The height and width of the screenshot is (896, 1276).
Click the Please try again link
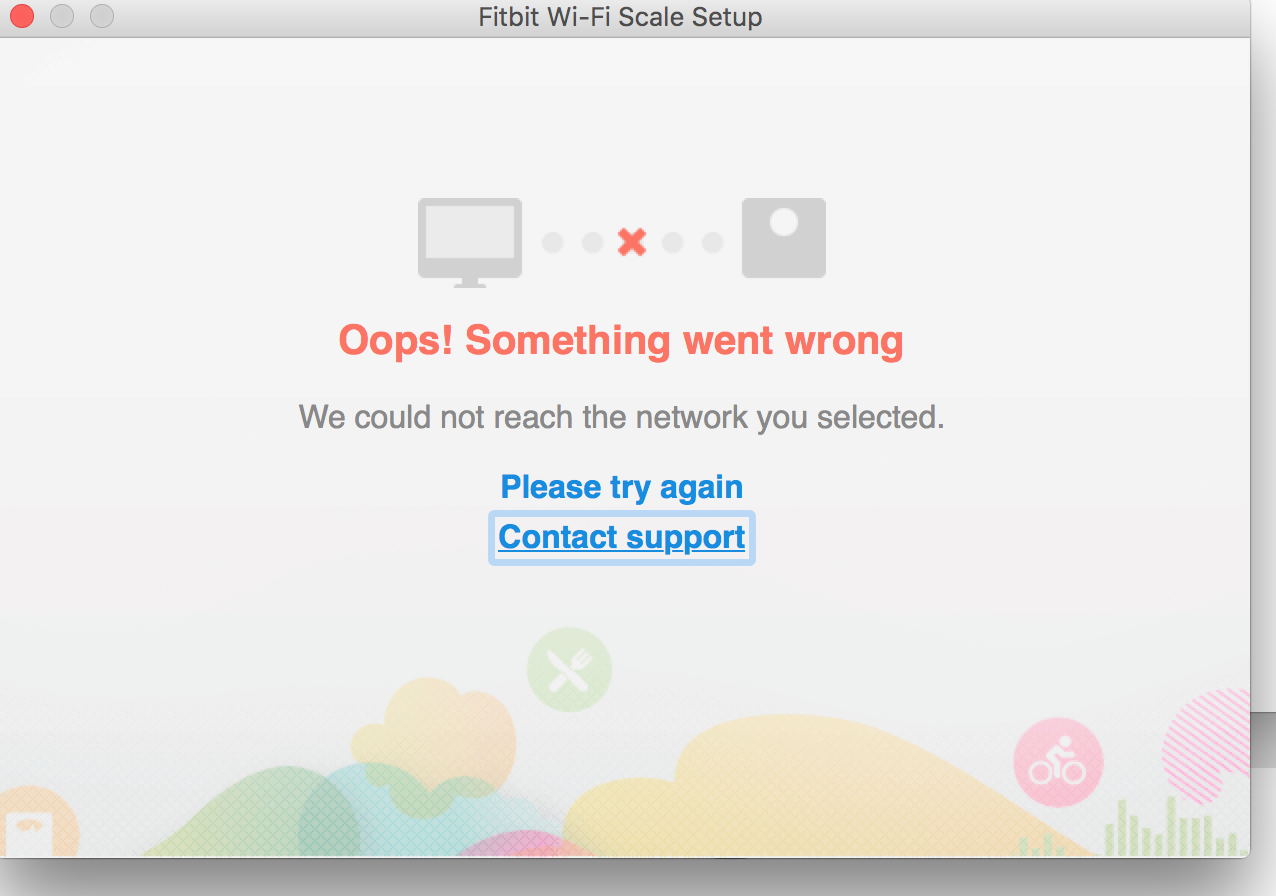coord(621,487)
